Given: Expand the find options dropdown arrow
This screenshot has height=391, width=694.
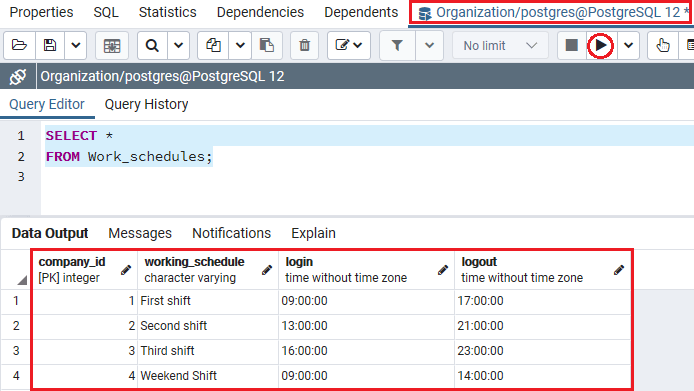Looking at the screenshot, I should pyautogui.click(x=178, y=45).
